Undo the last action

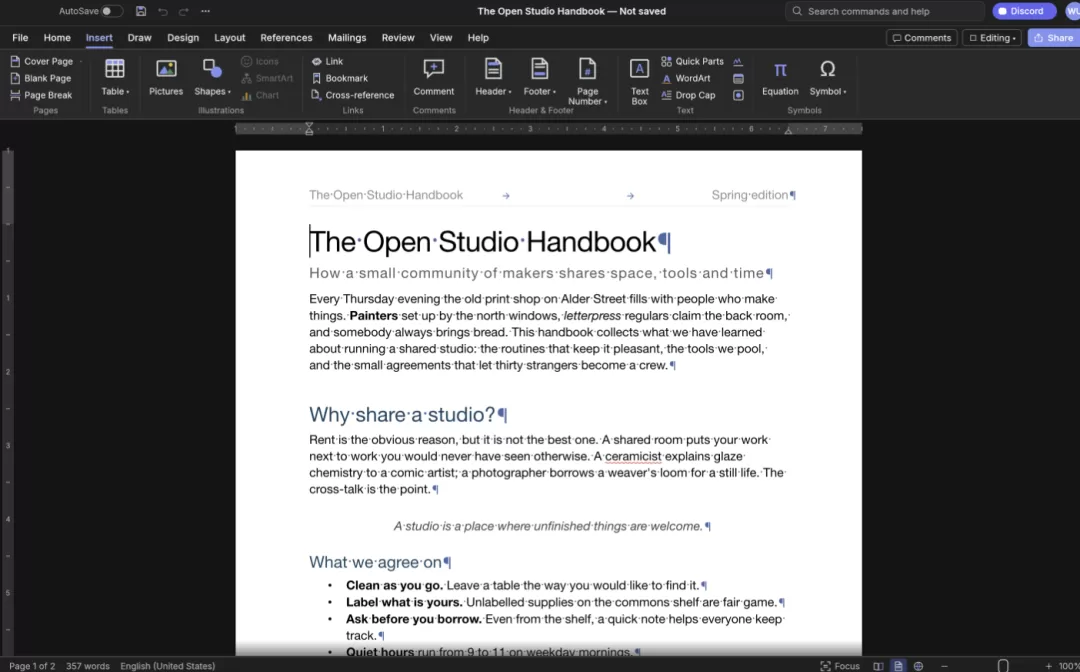pos(163,11)
